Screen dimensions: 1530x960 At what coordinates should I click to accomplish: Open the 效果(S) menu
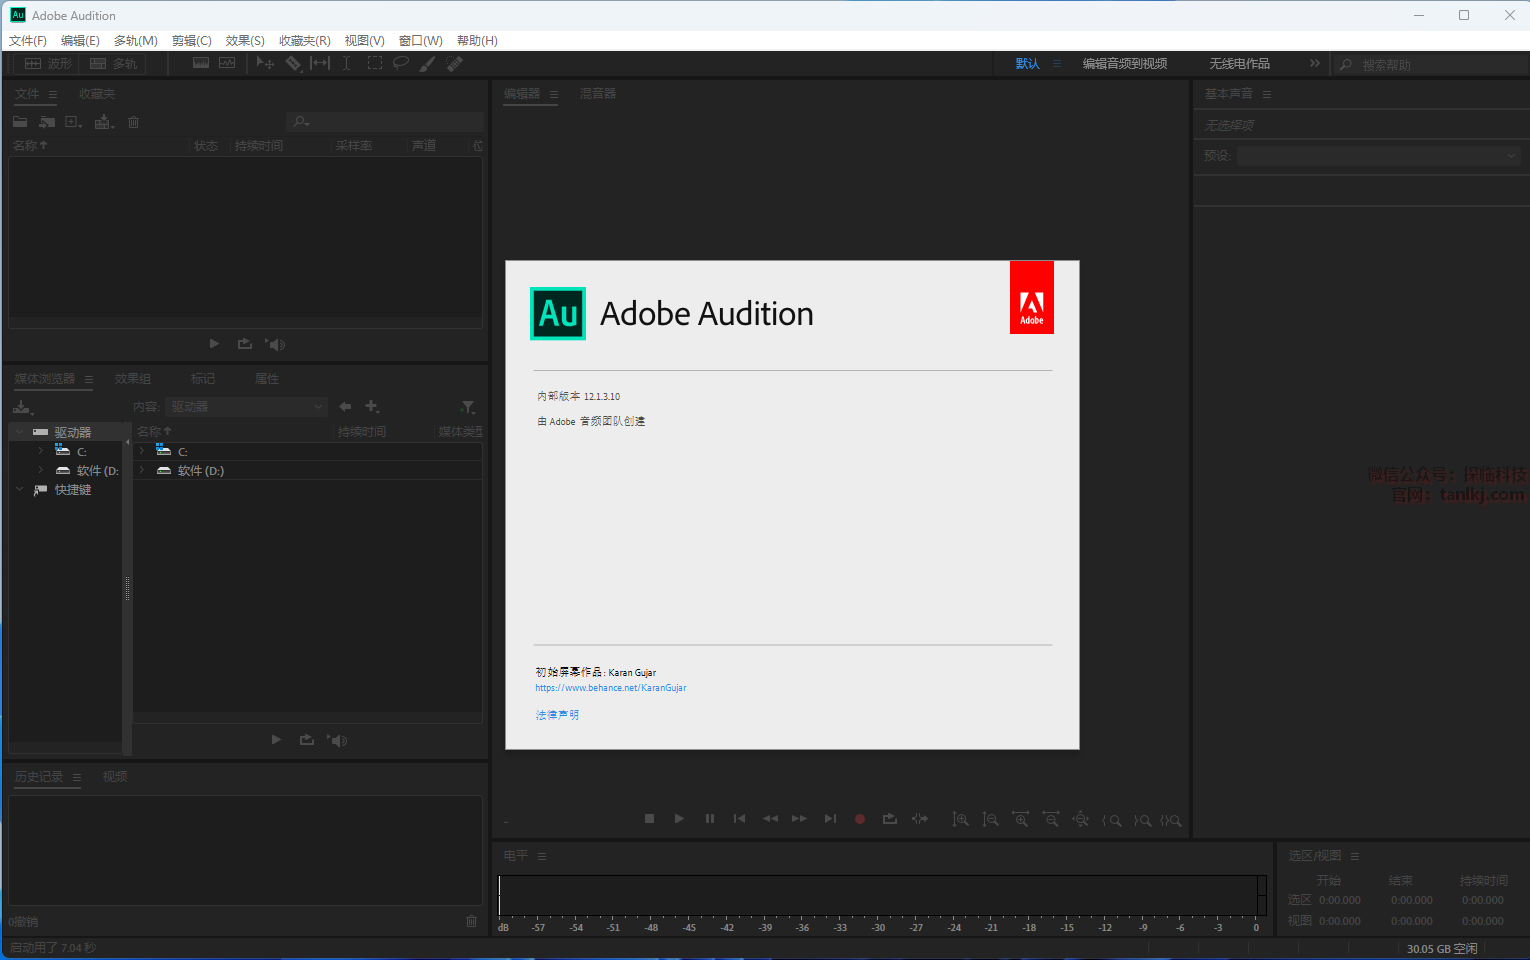point(245,41)
